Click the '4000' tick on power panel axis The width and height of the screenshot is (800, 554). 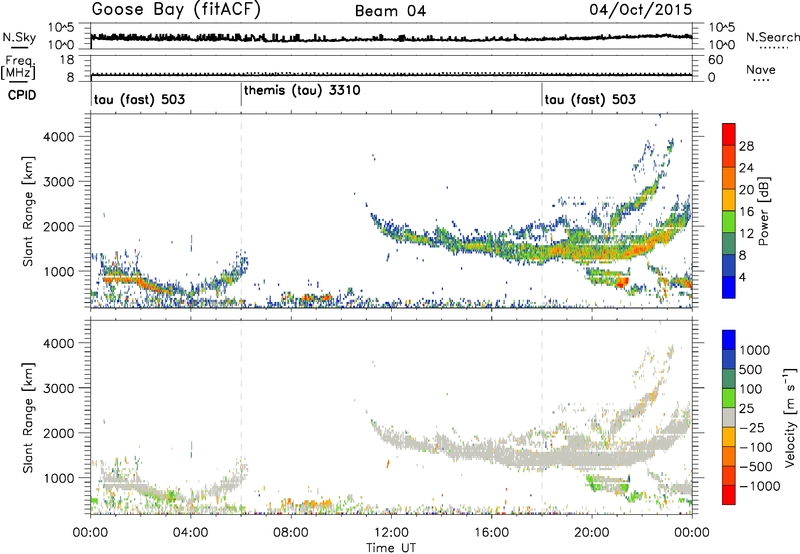click(59, 137)
